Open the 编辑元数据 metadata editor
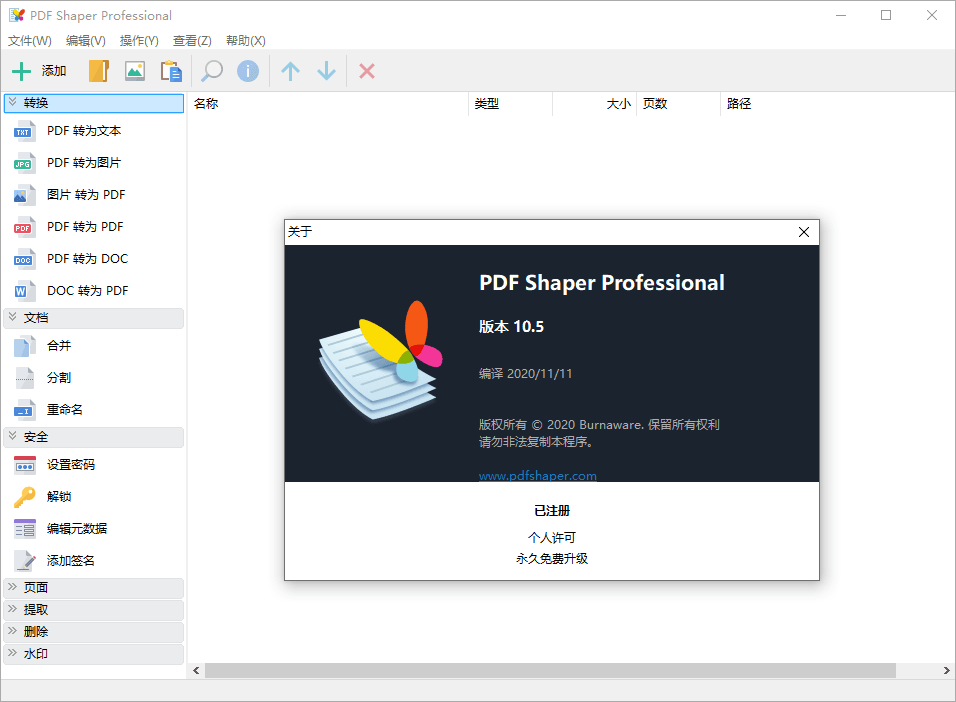 pyautogui.click(x=75, y=528)
